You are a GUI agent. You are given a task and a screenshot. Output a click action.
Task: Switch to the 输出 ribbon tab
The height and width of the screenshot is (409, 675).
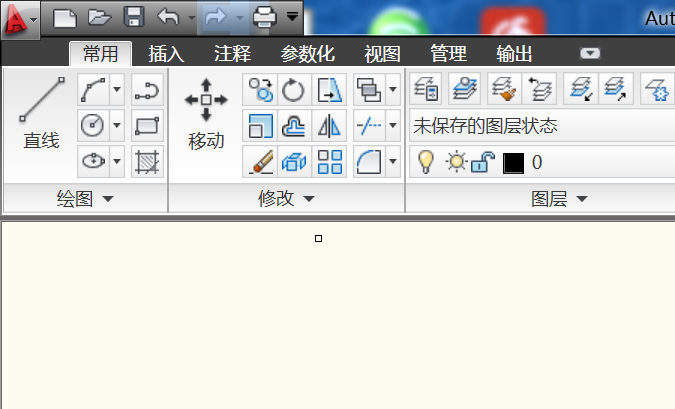tap(514, 54)
